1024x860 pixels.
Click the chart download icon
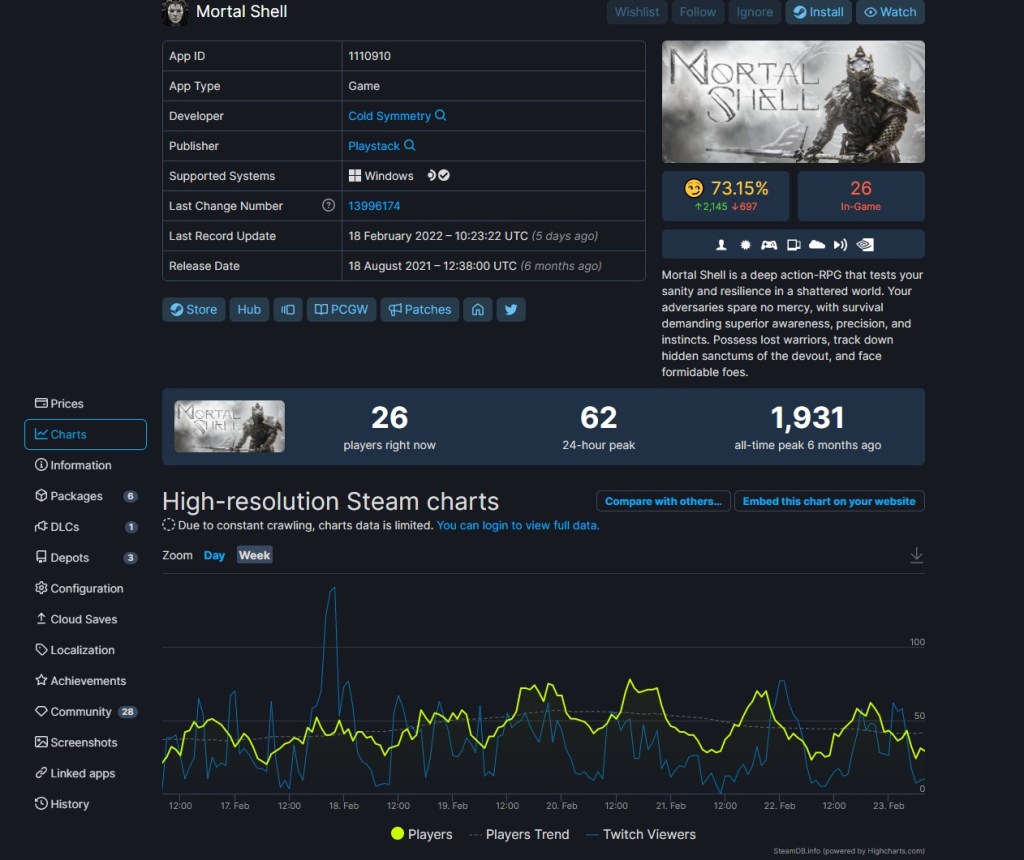(x=916, y=556)
